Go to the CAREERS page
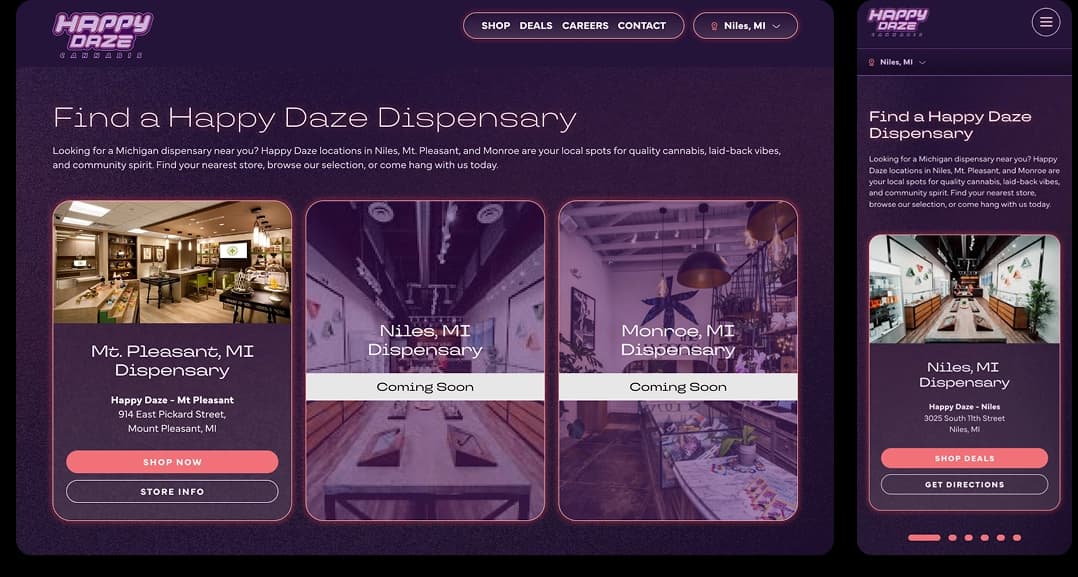This screenshot has width=1078, height=577. click(x=585, y=25)
